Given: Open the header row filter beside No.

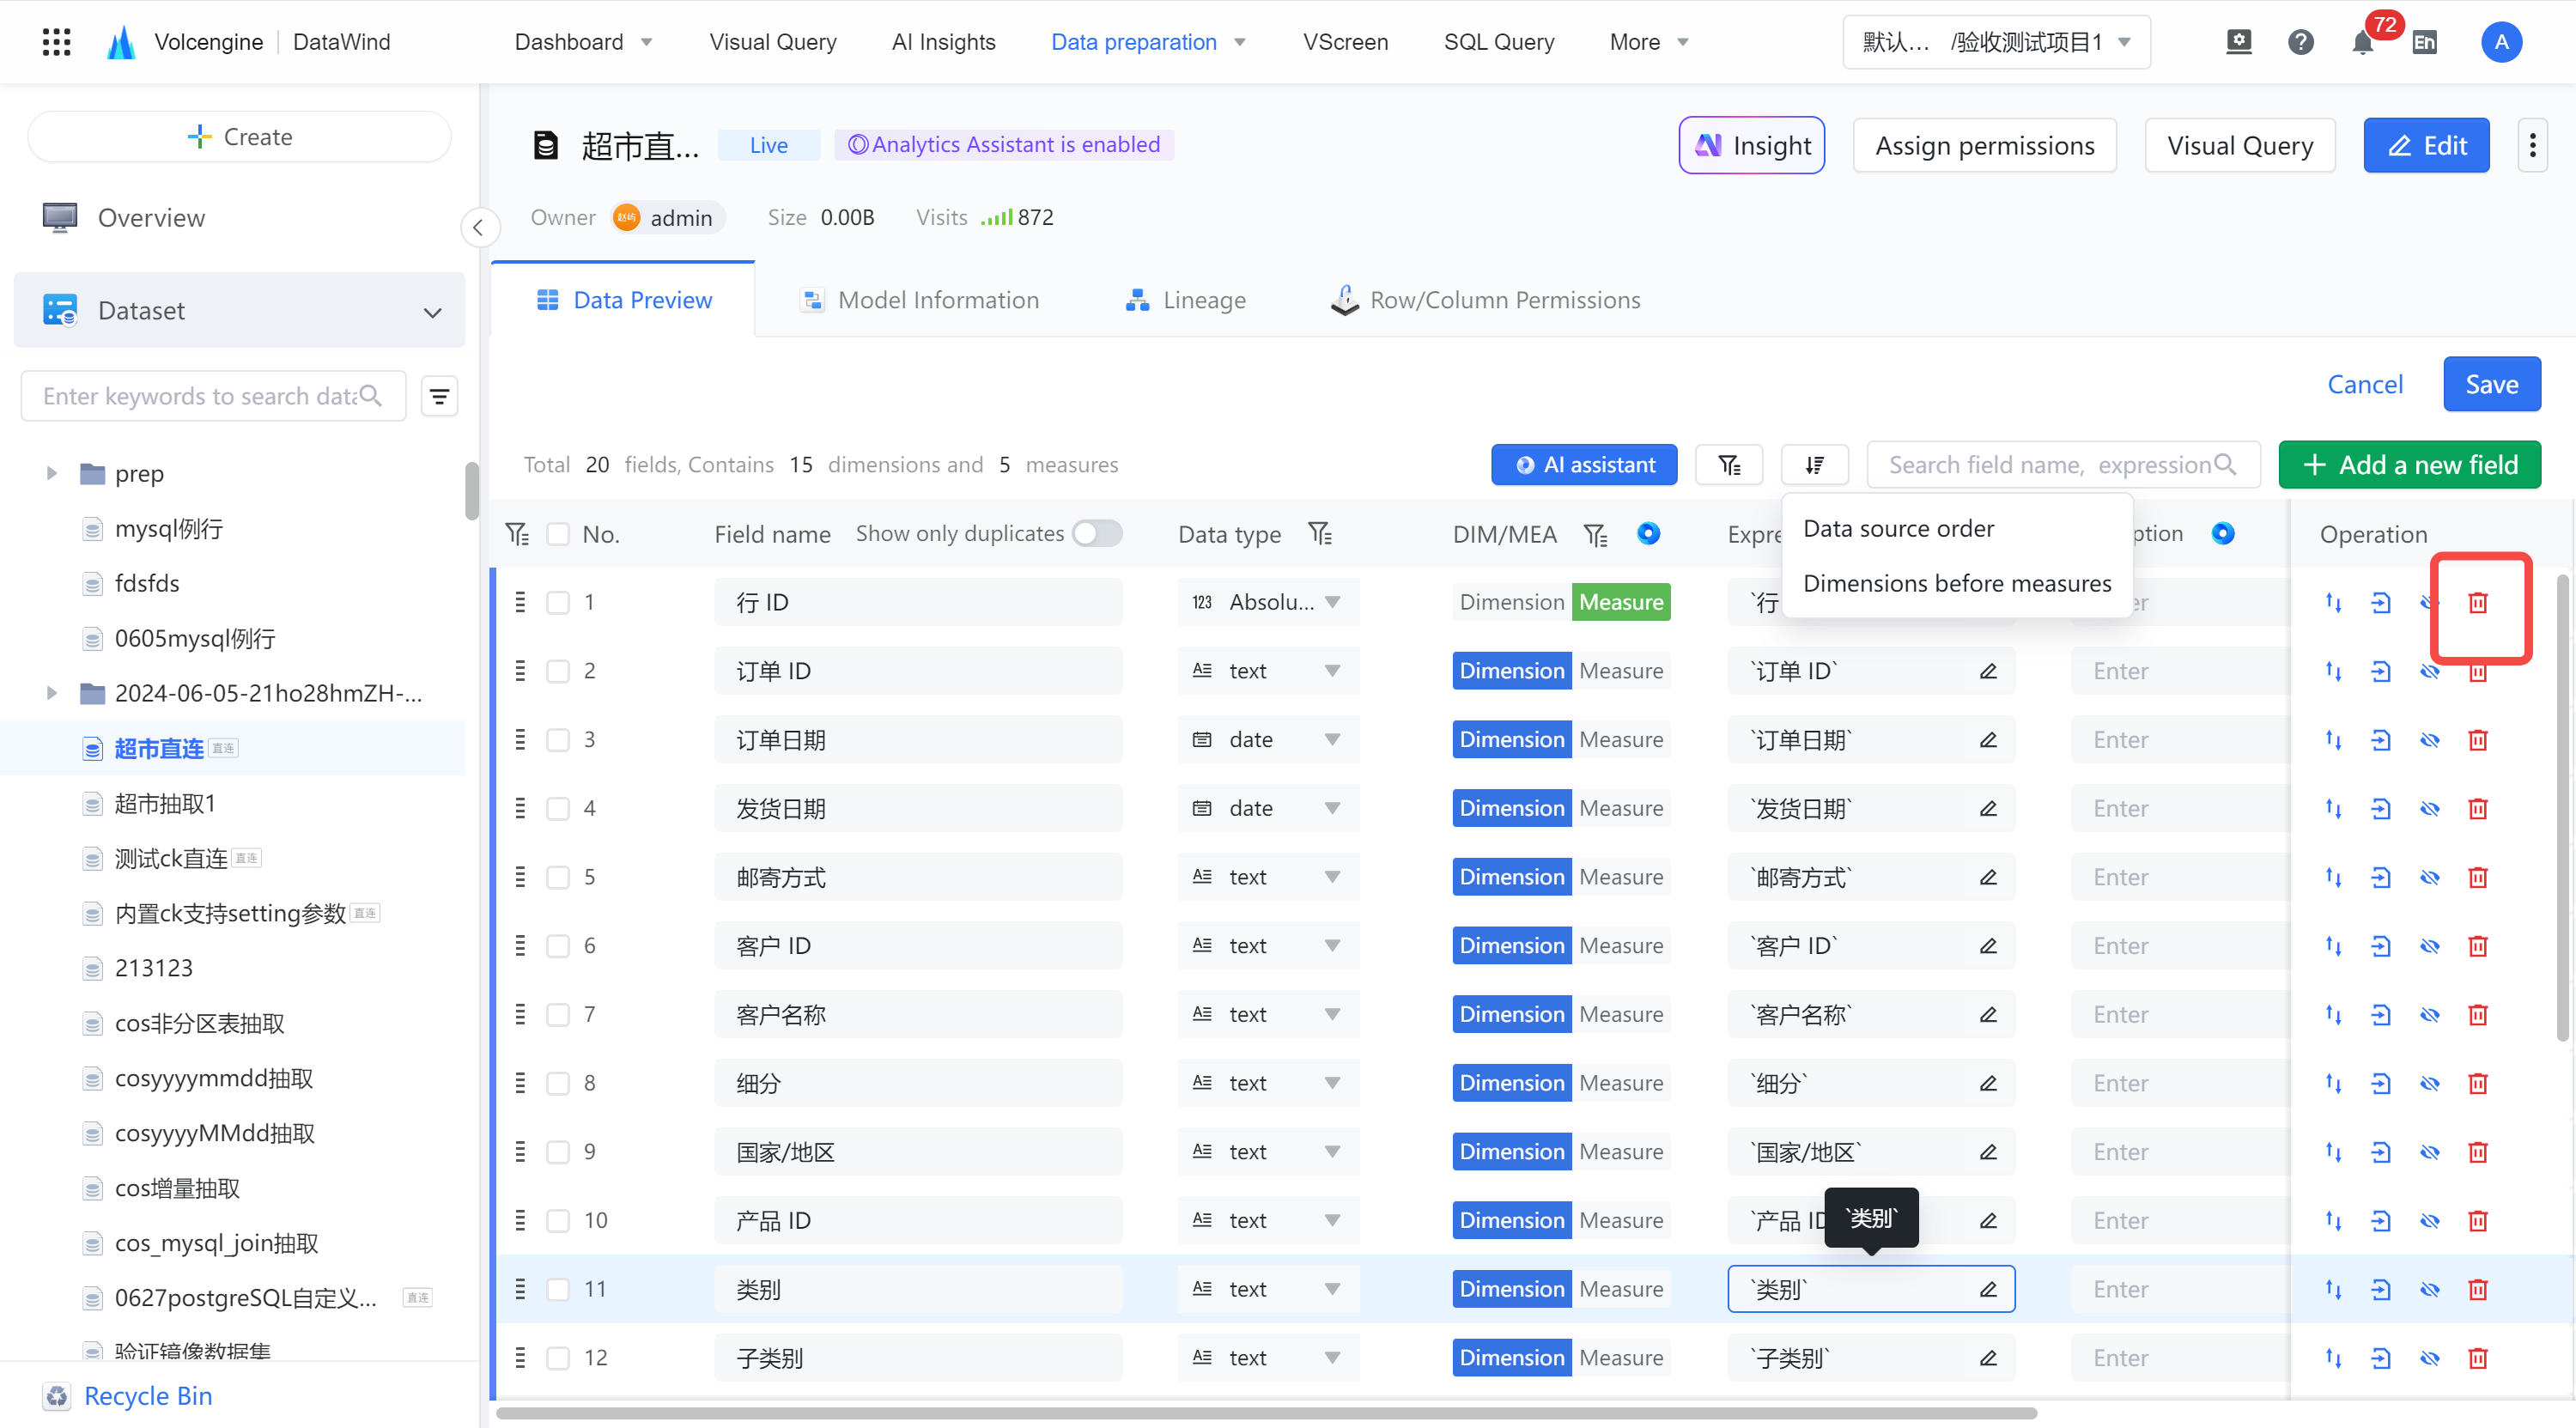Looking at the screenshot, I should (517, 534).
